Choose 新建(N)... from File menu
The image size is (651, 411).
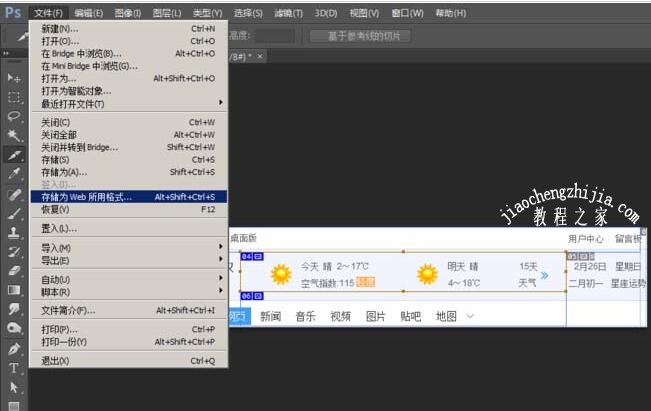(129, 29)
